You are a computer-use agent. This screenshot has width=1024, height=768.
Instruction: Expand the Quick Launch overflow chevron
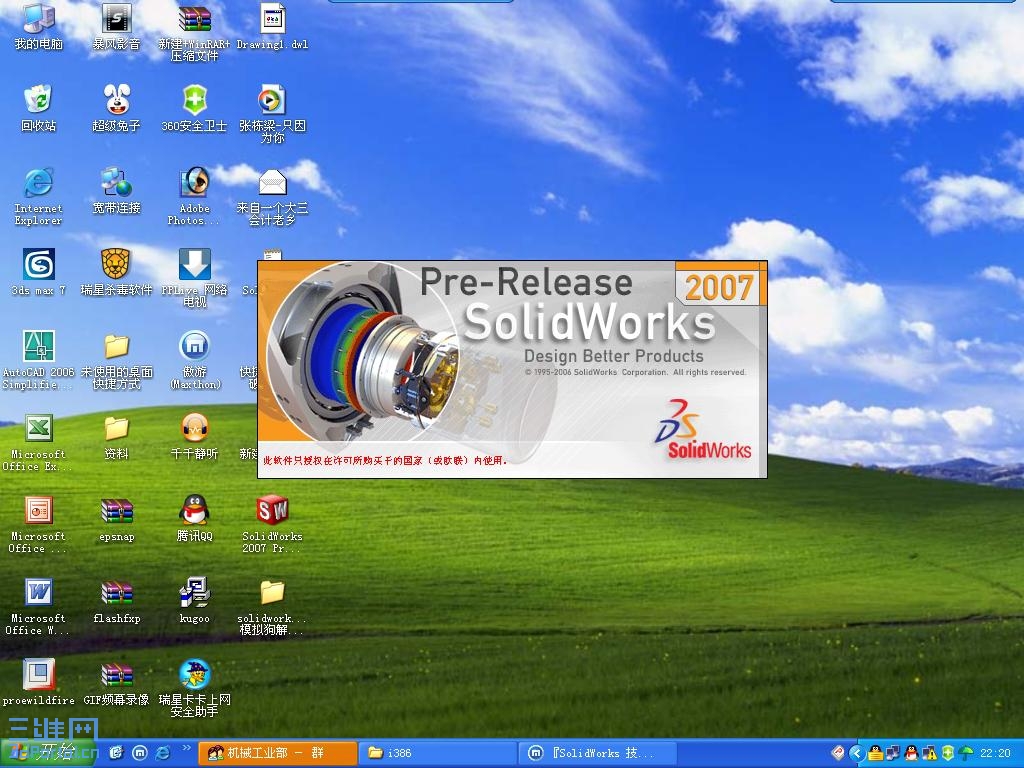tap(187, 748)
